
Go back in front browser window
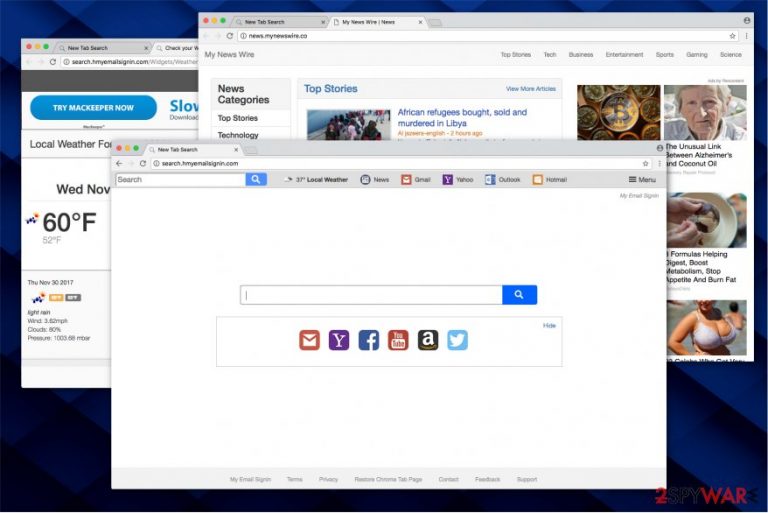coord(120,164)
